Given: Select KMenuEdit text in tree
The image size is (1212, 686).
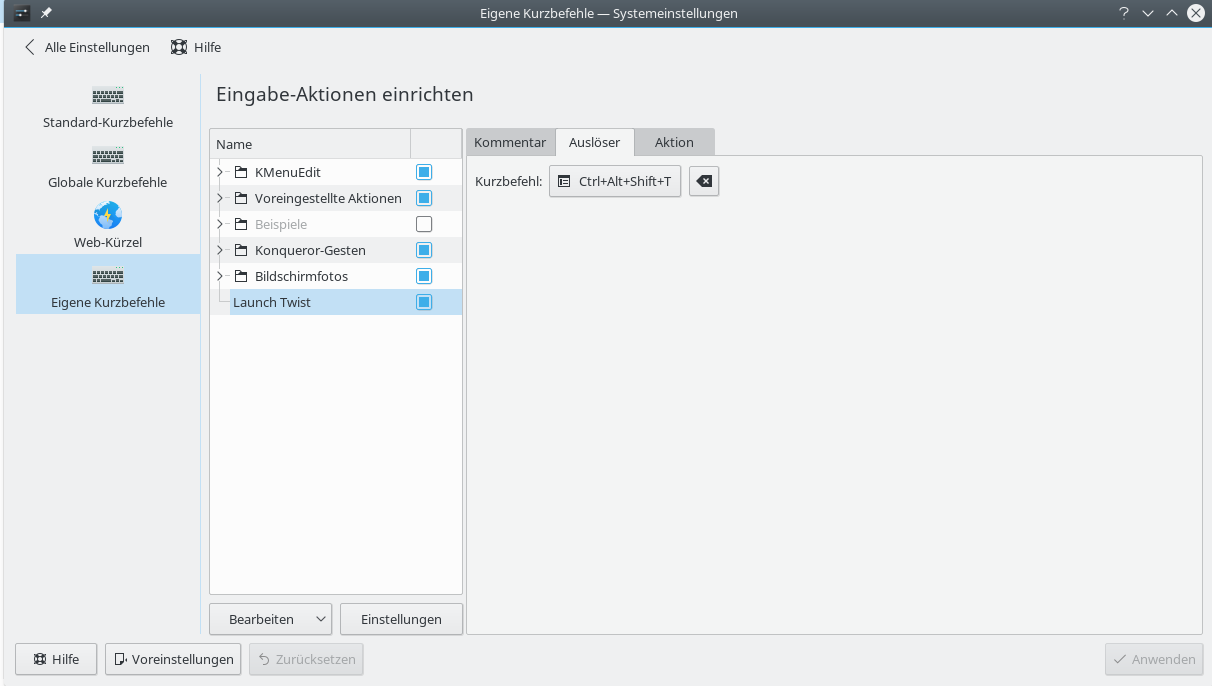Looking at the screenshot, I should (288, 172).
